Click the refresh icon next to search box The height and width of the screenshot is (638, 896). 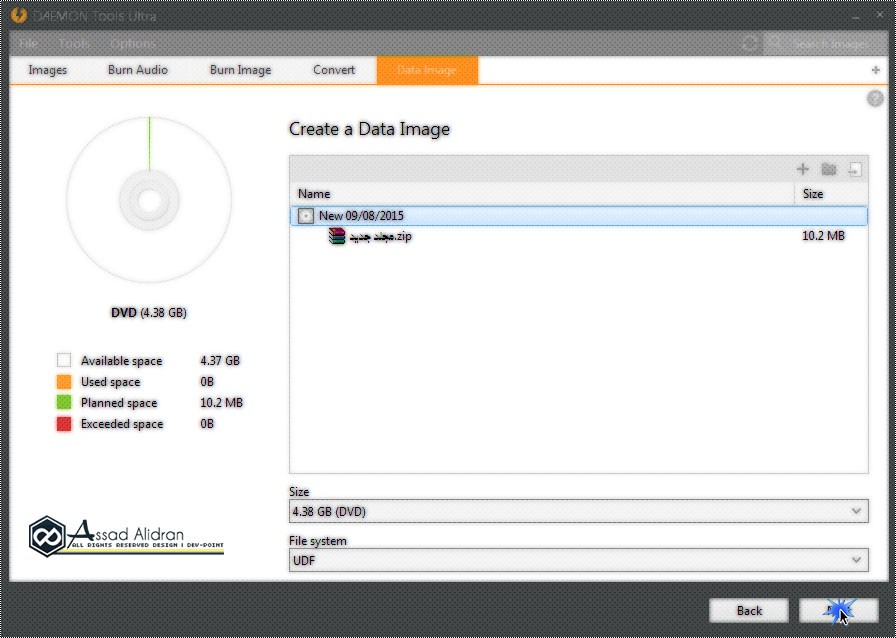[x=750, y=43]
